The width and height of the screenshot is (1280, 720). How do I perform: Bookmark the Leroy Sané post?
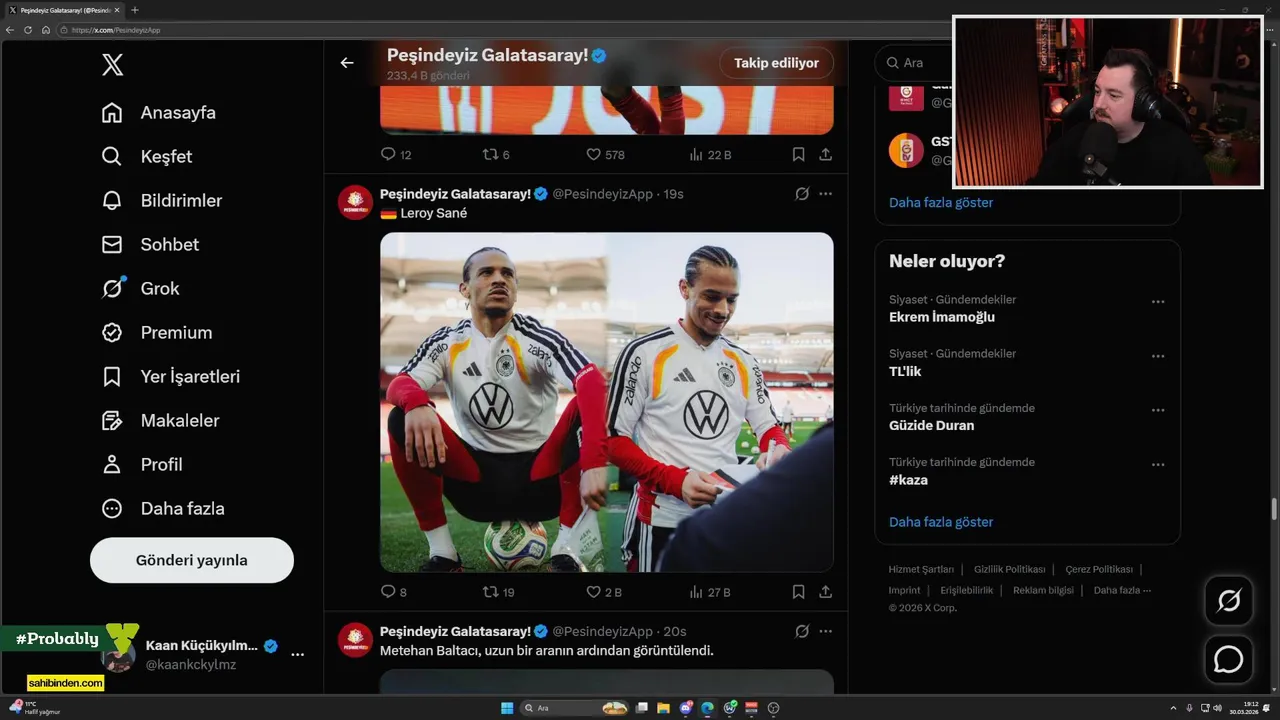coord(798,592)
